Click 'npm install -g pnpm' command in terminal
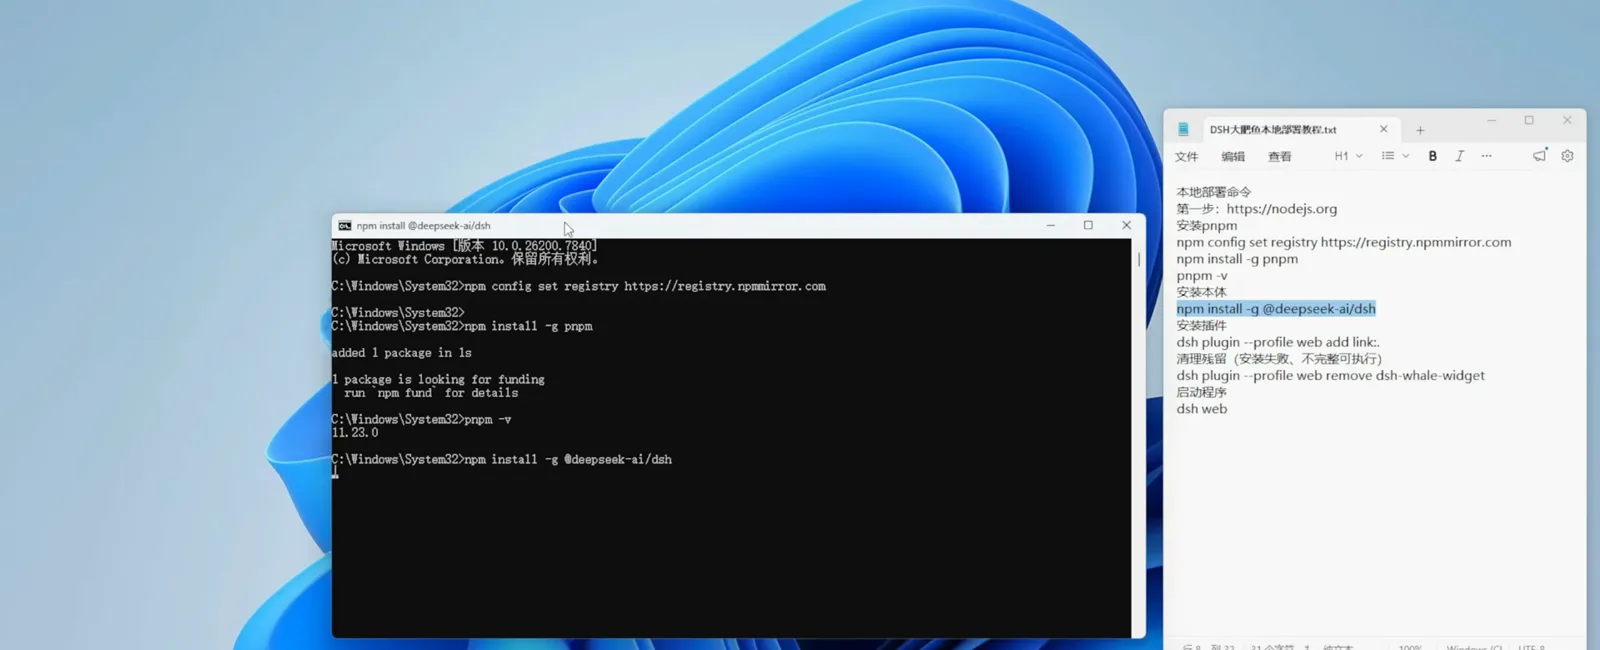Screen dimensions: 1600x650 (528, 326)
